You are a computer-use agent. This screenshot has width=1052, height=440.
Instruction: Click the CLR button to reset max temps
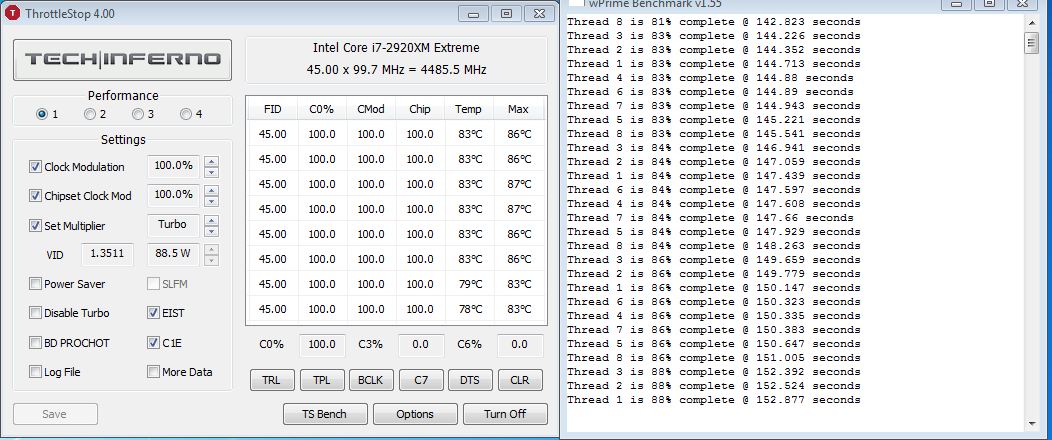[520, 380]
